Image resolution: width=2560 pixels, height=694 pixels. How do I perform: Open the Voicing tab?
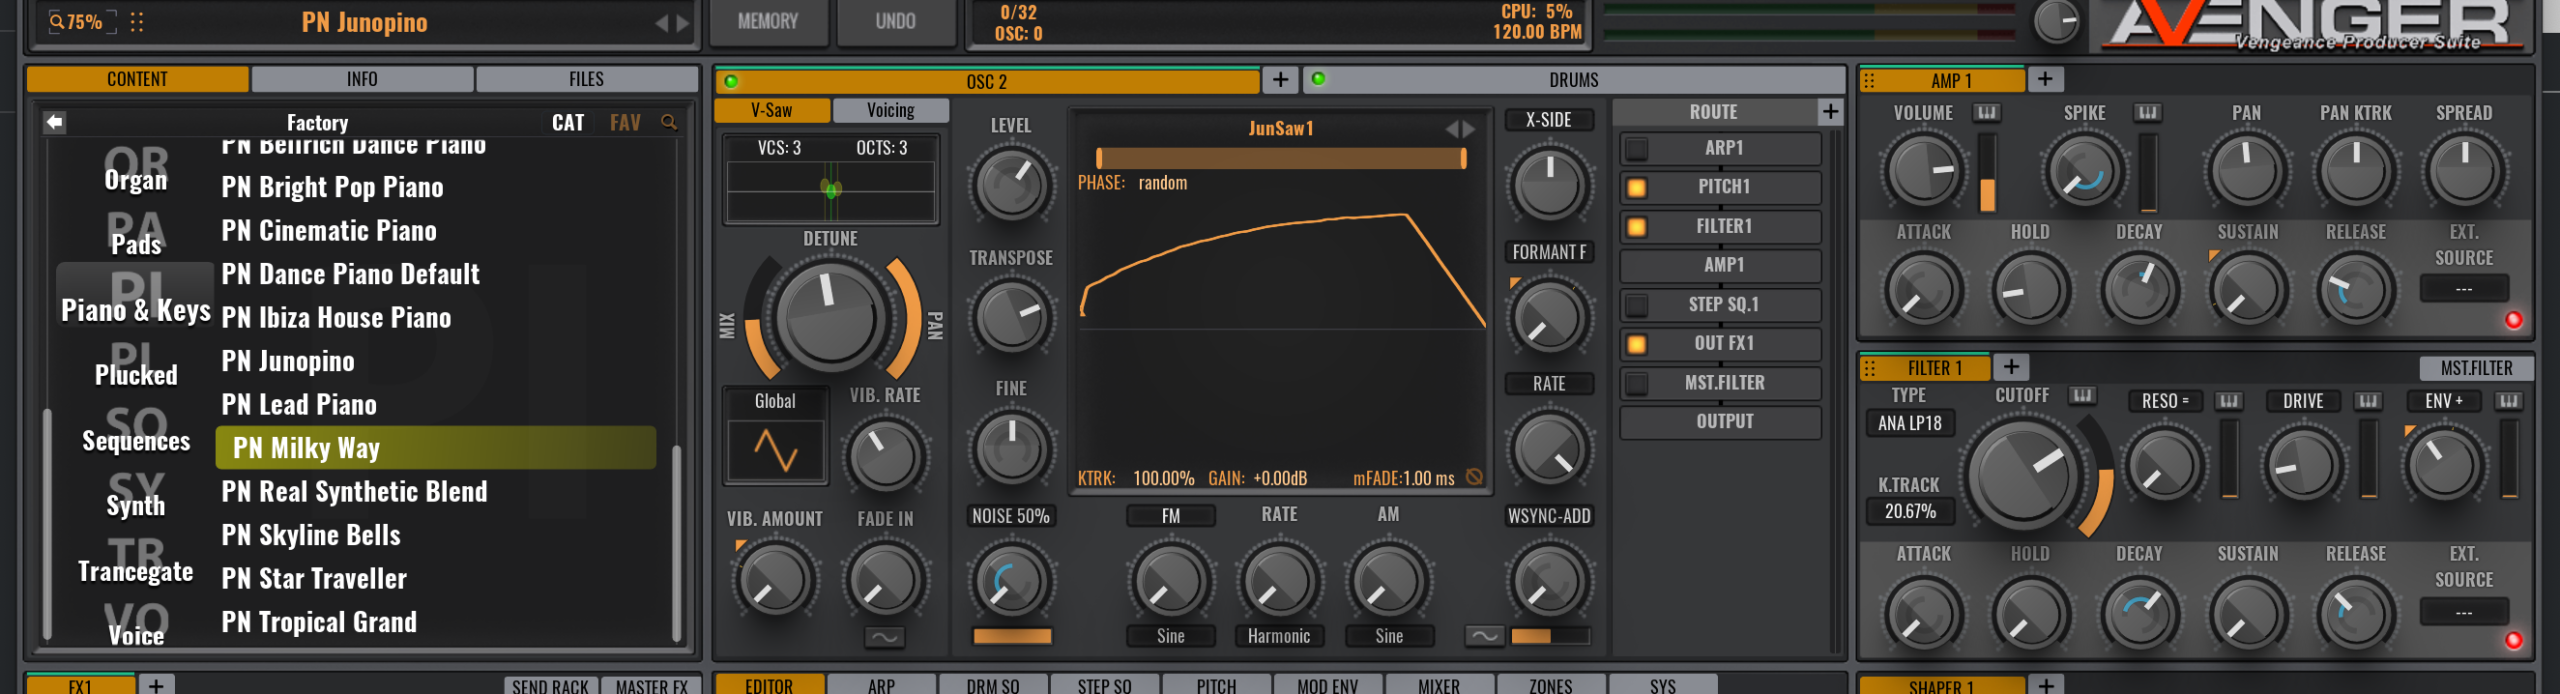tap(890, 110)
